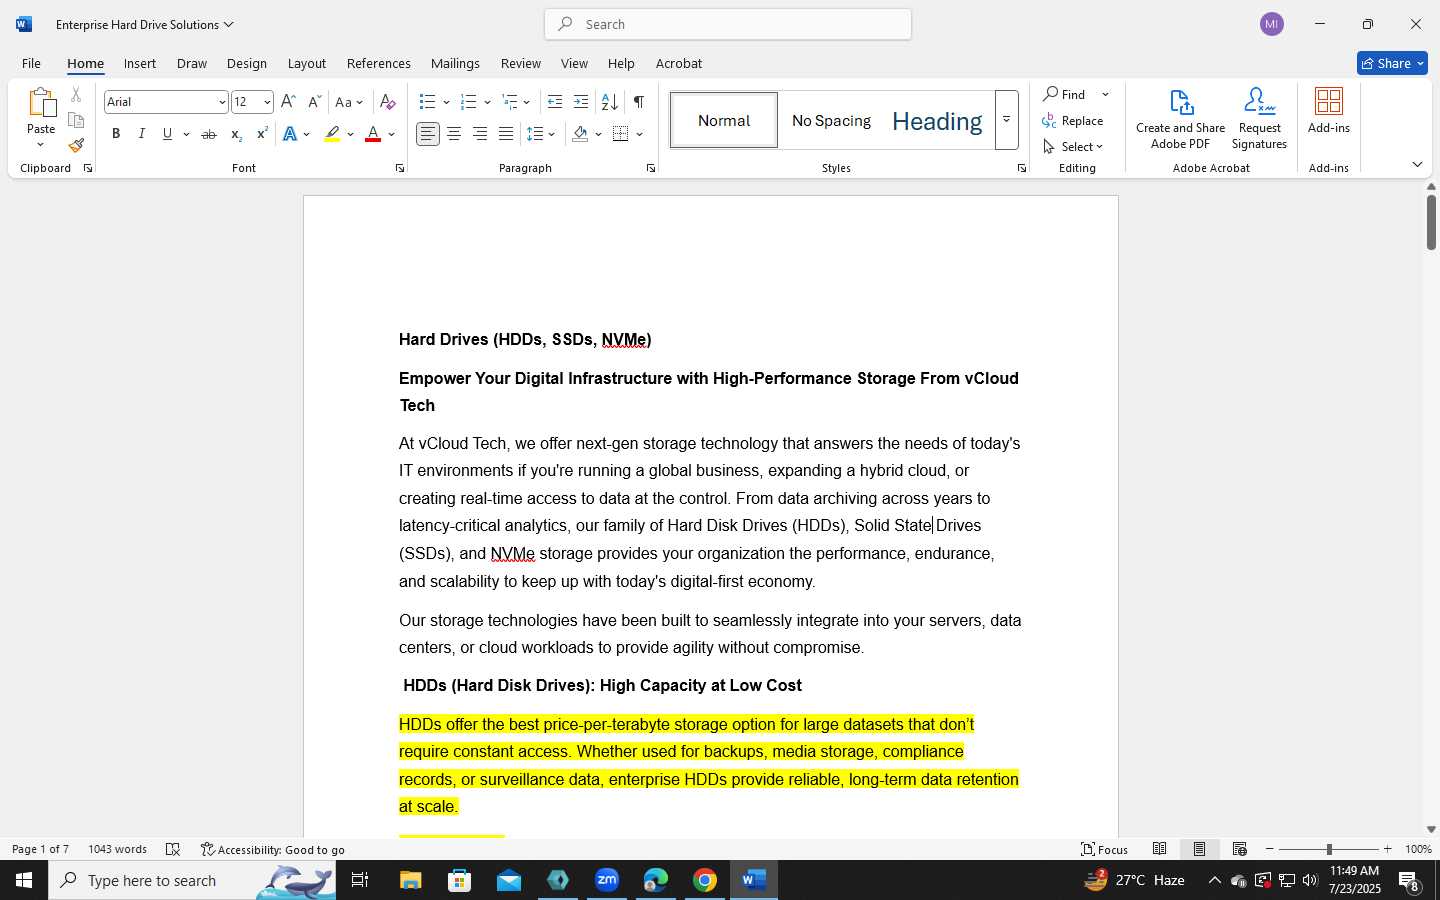The height and width of the screenshot is (900, 1440).
Task: Apply the Heading style
Action: (x=937, y=120)
